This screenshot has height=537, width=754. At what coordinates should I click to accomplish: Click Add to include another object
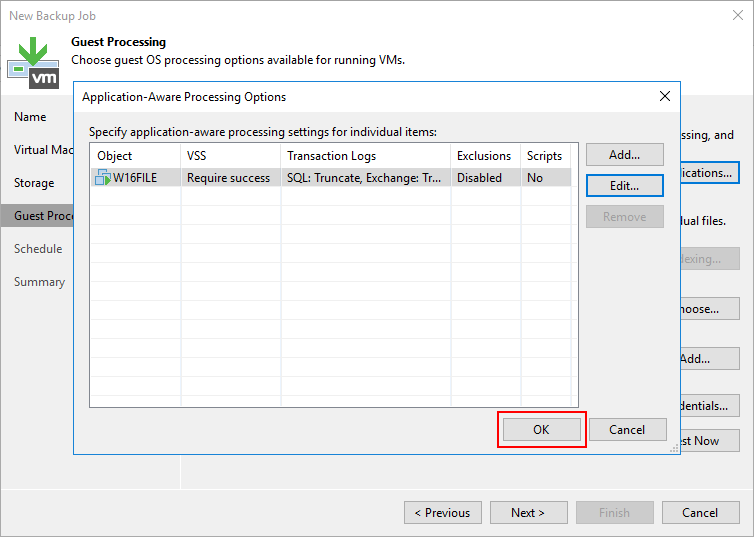click(624, 155)
